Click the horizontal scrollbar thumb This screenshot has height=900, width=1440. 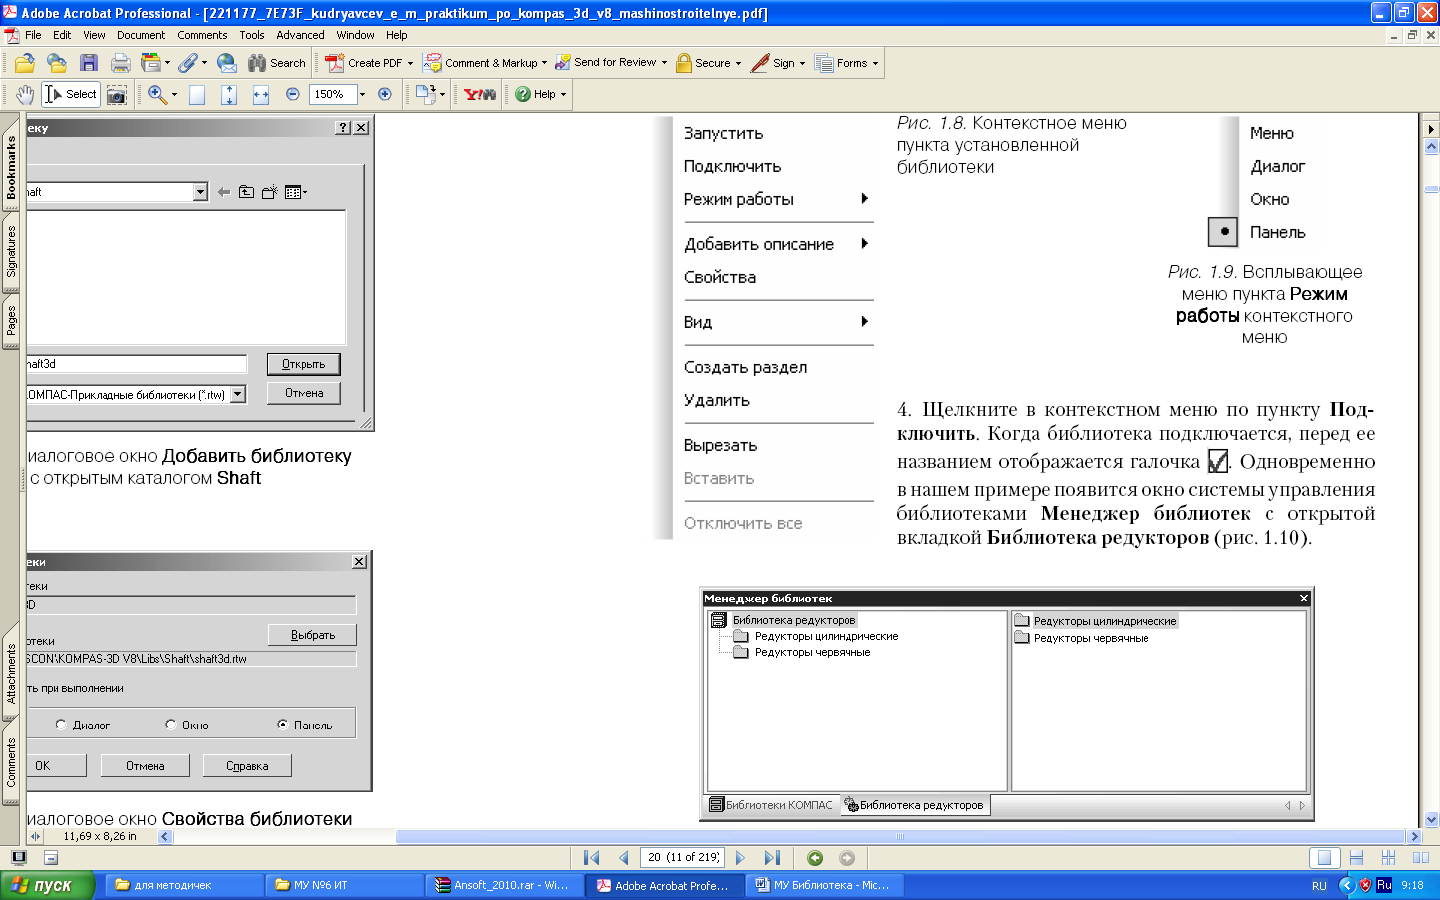click(900, 836)
